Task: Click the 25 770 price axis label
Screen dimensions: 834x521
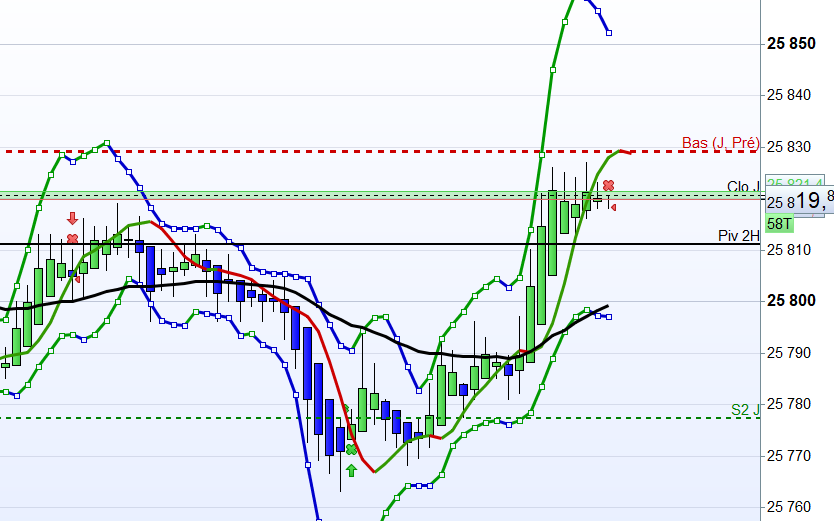Action: 789,456
